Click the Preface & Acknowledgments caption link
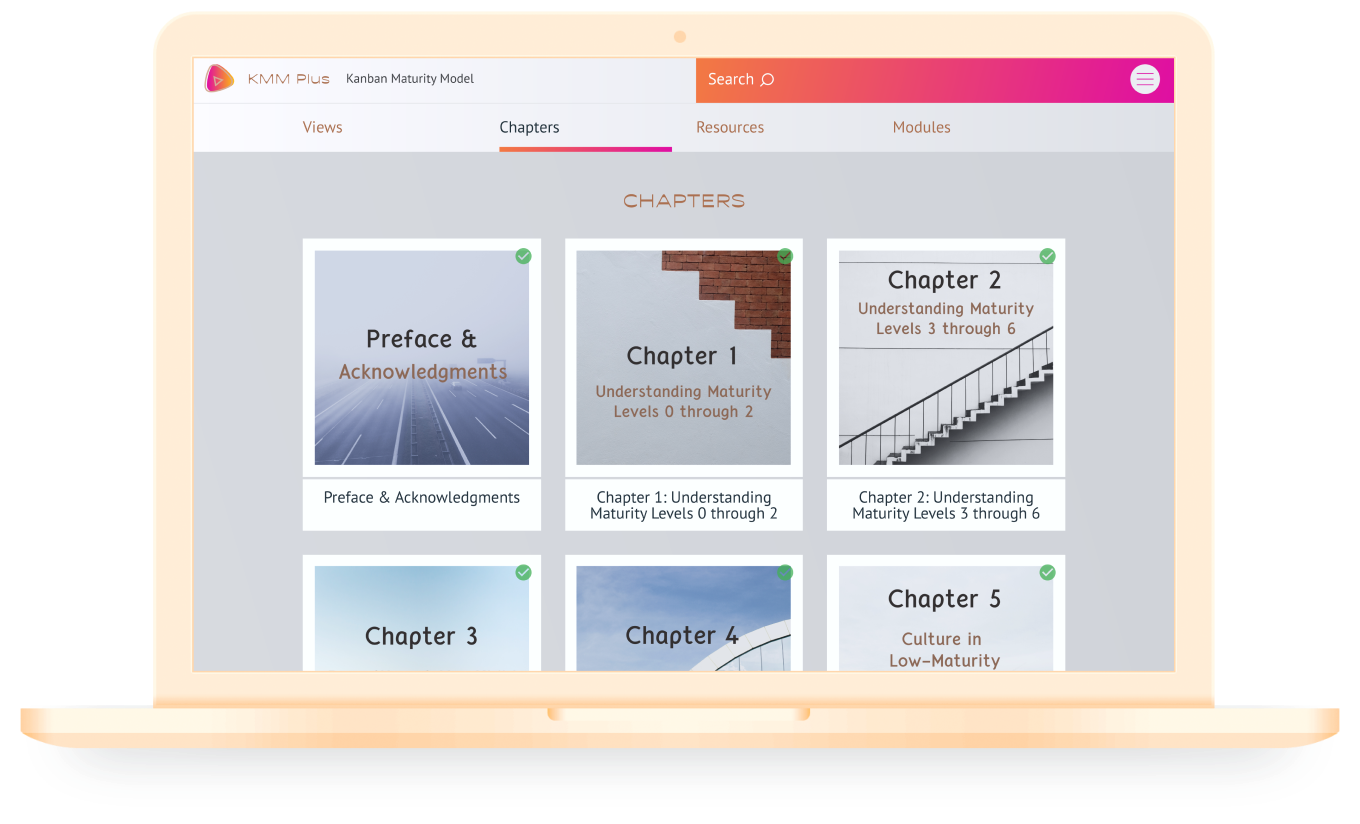This screenshot has height=824, width=1360. (x=422, y=497)
